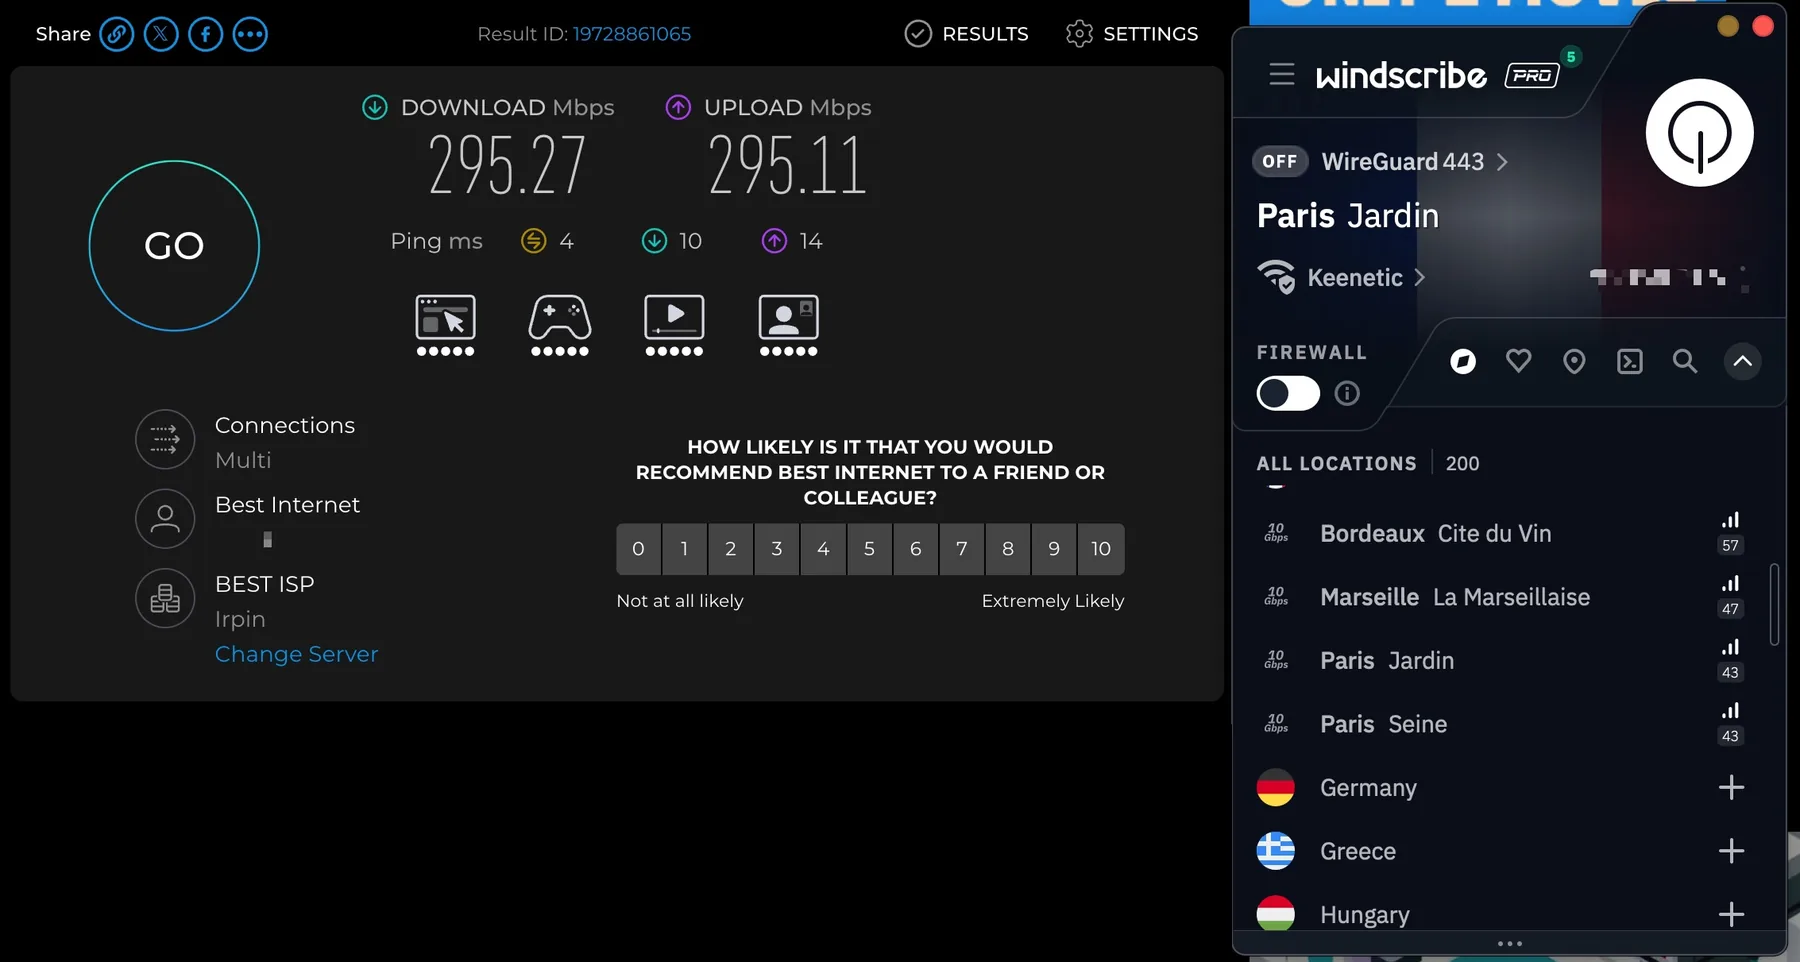Click the Windscribe power connect button
The width and height of the screenshot is (1800, 962).
point(1700,133)
